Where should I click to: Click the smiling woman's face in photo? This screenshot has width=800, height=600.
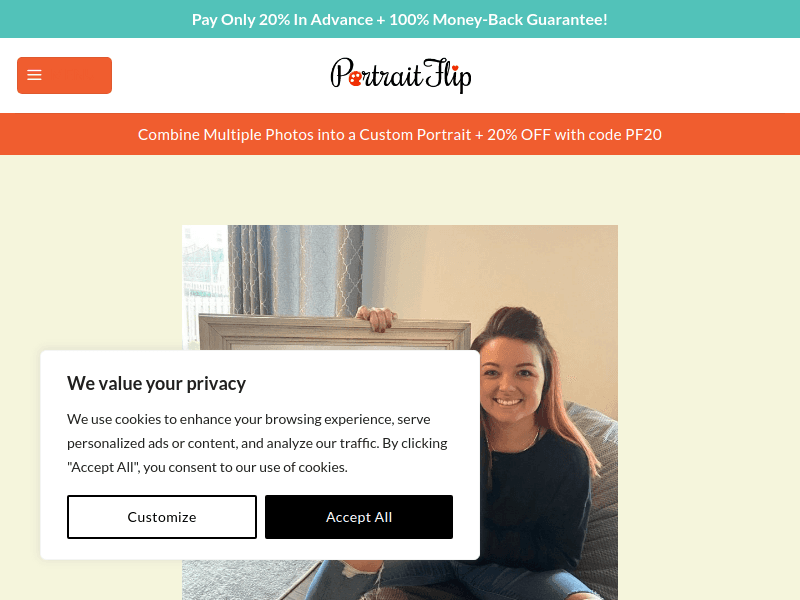tap(510, 377)
